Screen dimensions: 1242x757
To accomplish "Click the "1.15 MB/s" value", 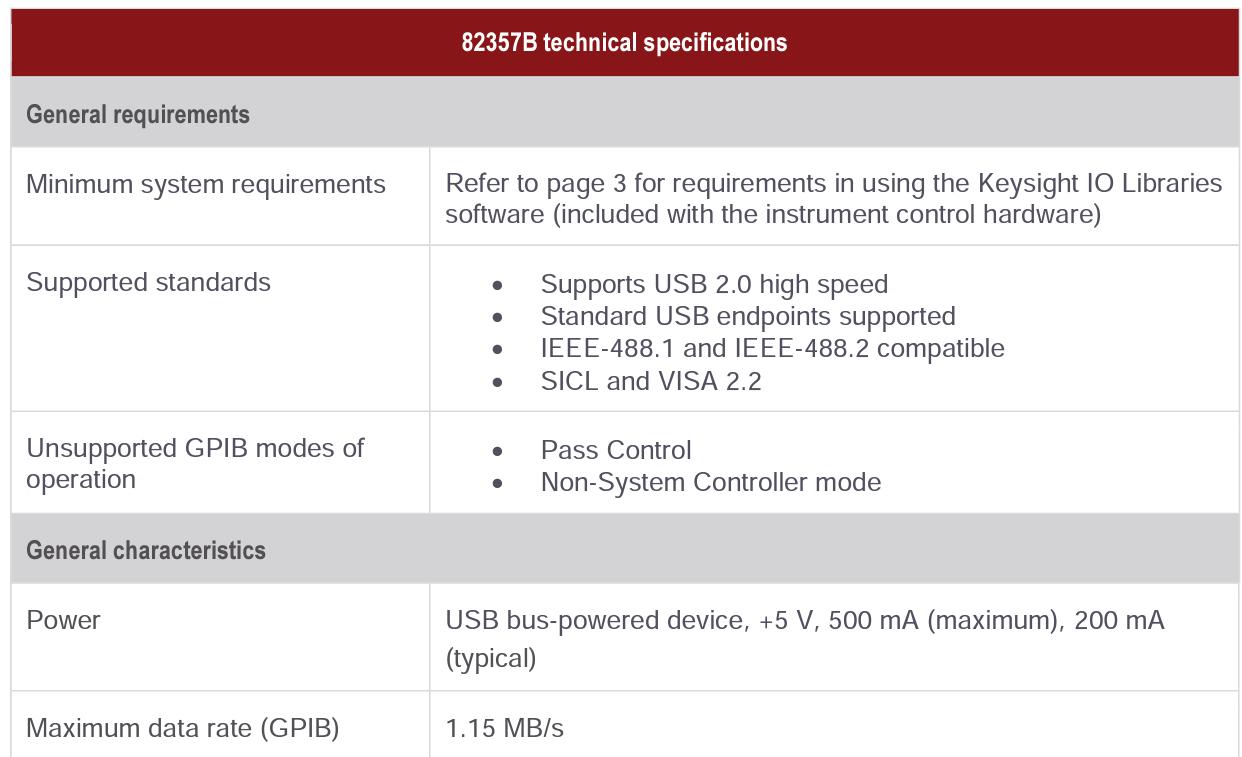I will click(x=505, y=729).
